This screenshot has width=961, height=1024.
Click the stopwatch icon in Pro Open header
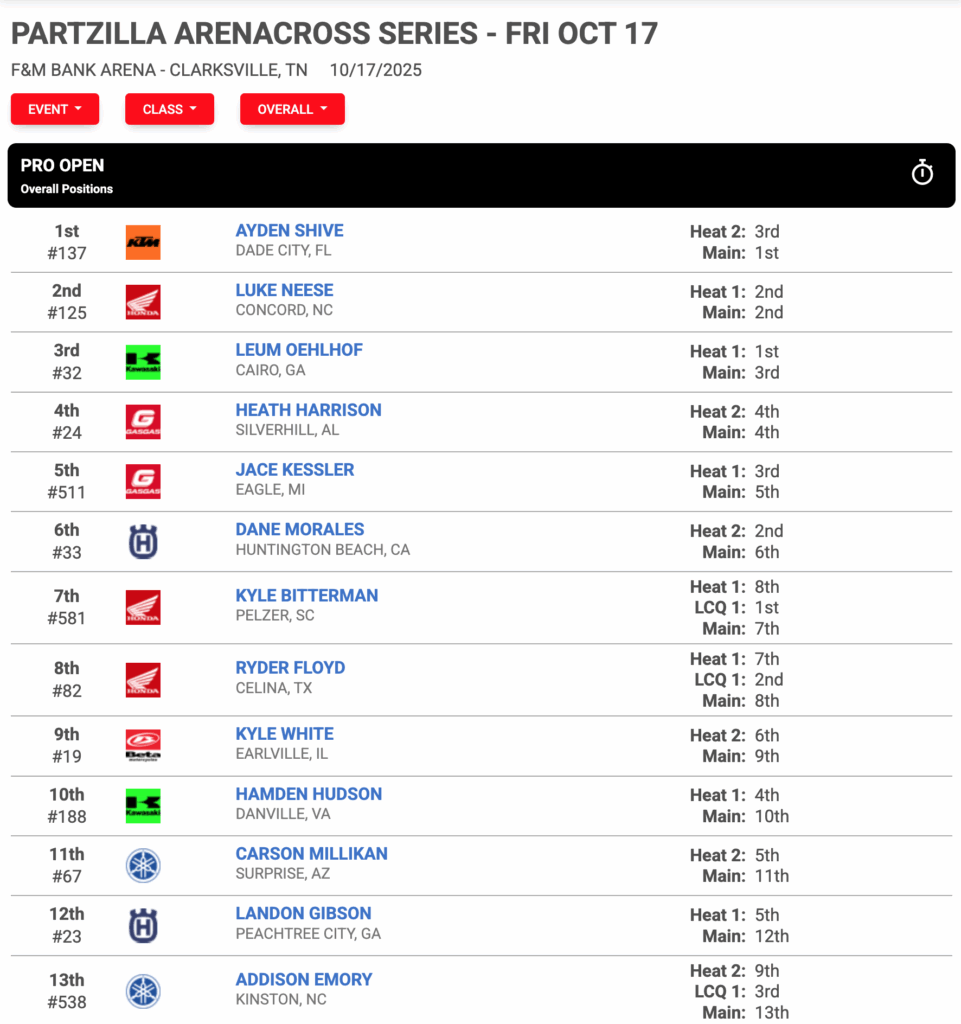coord(922,173)
